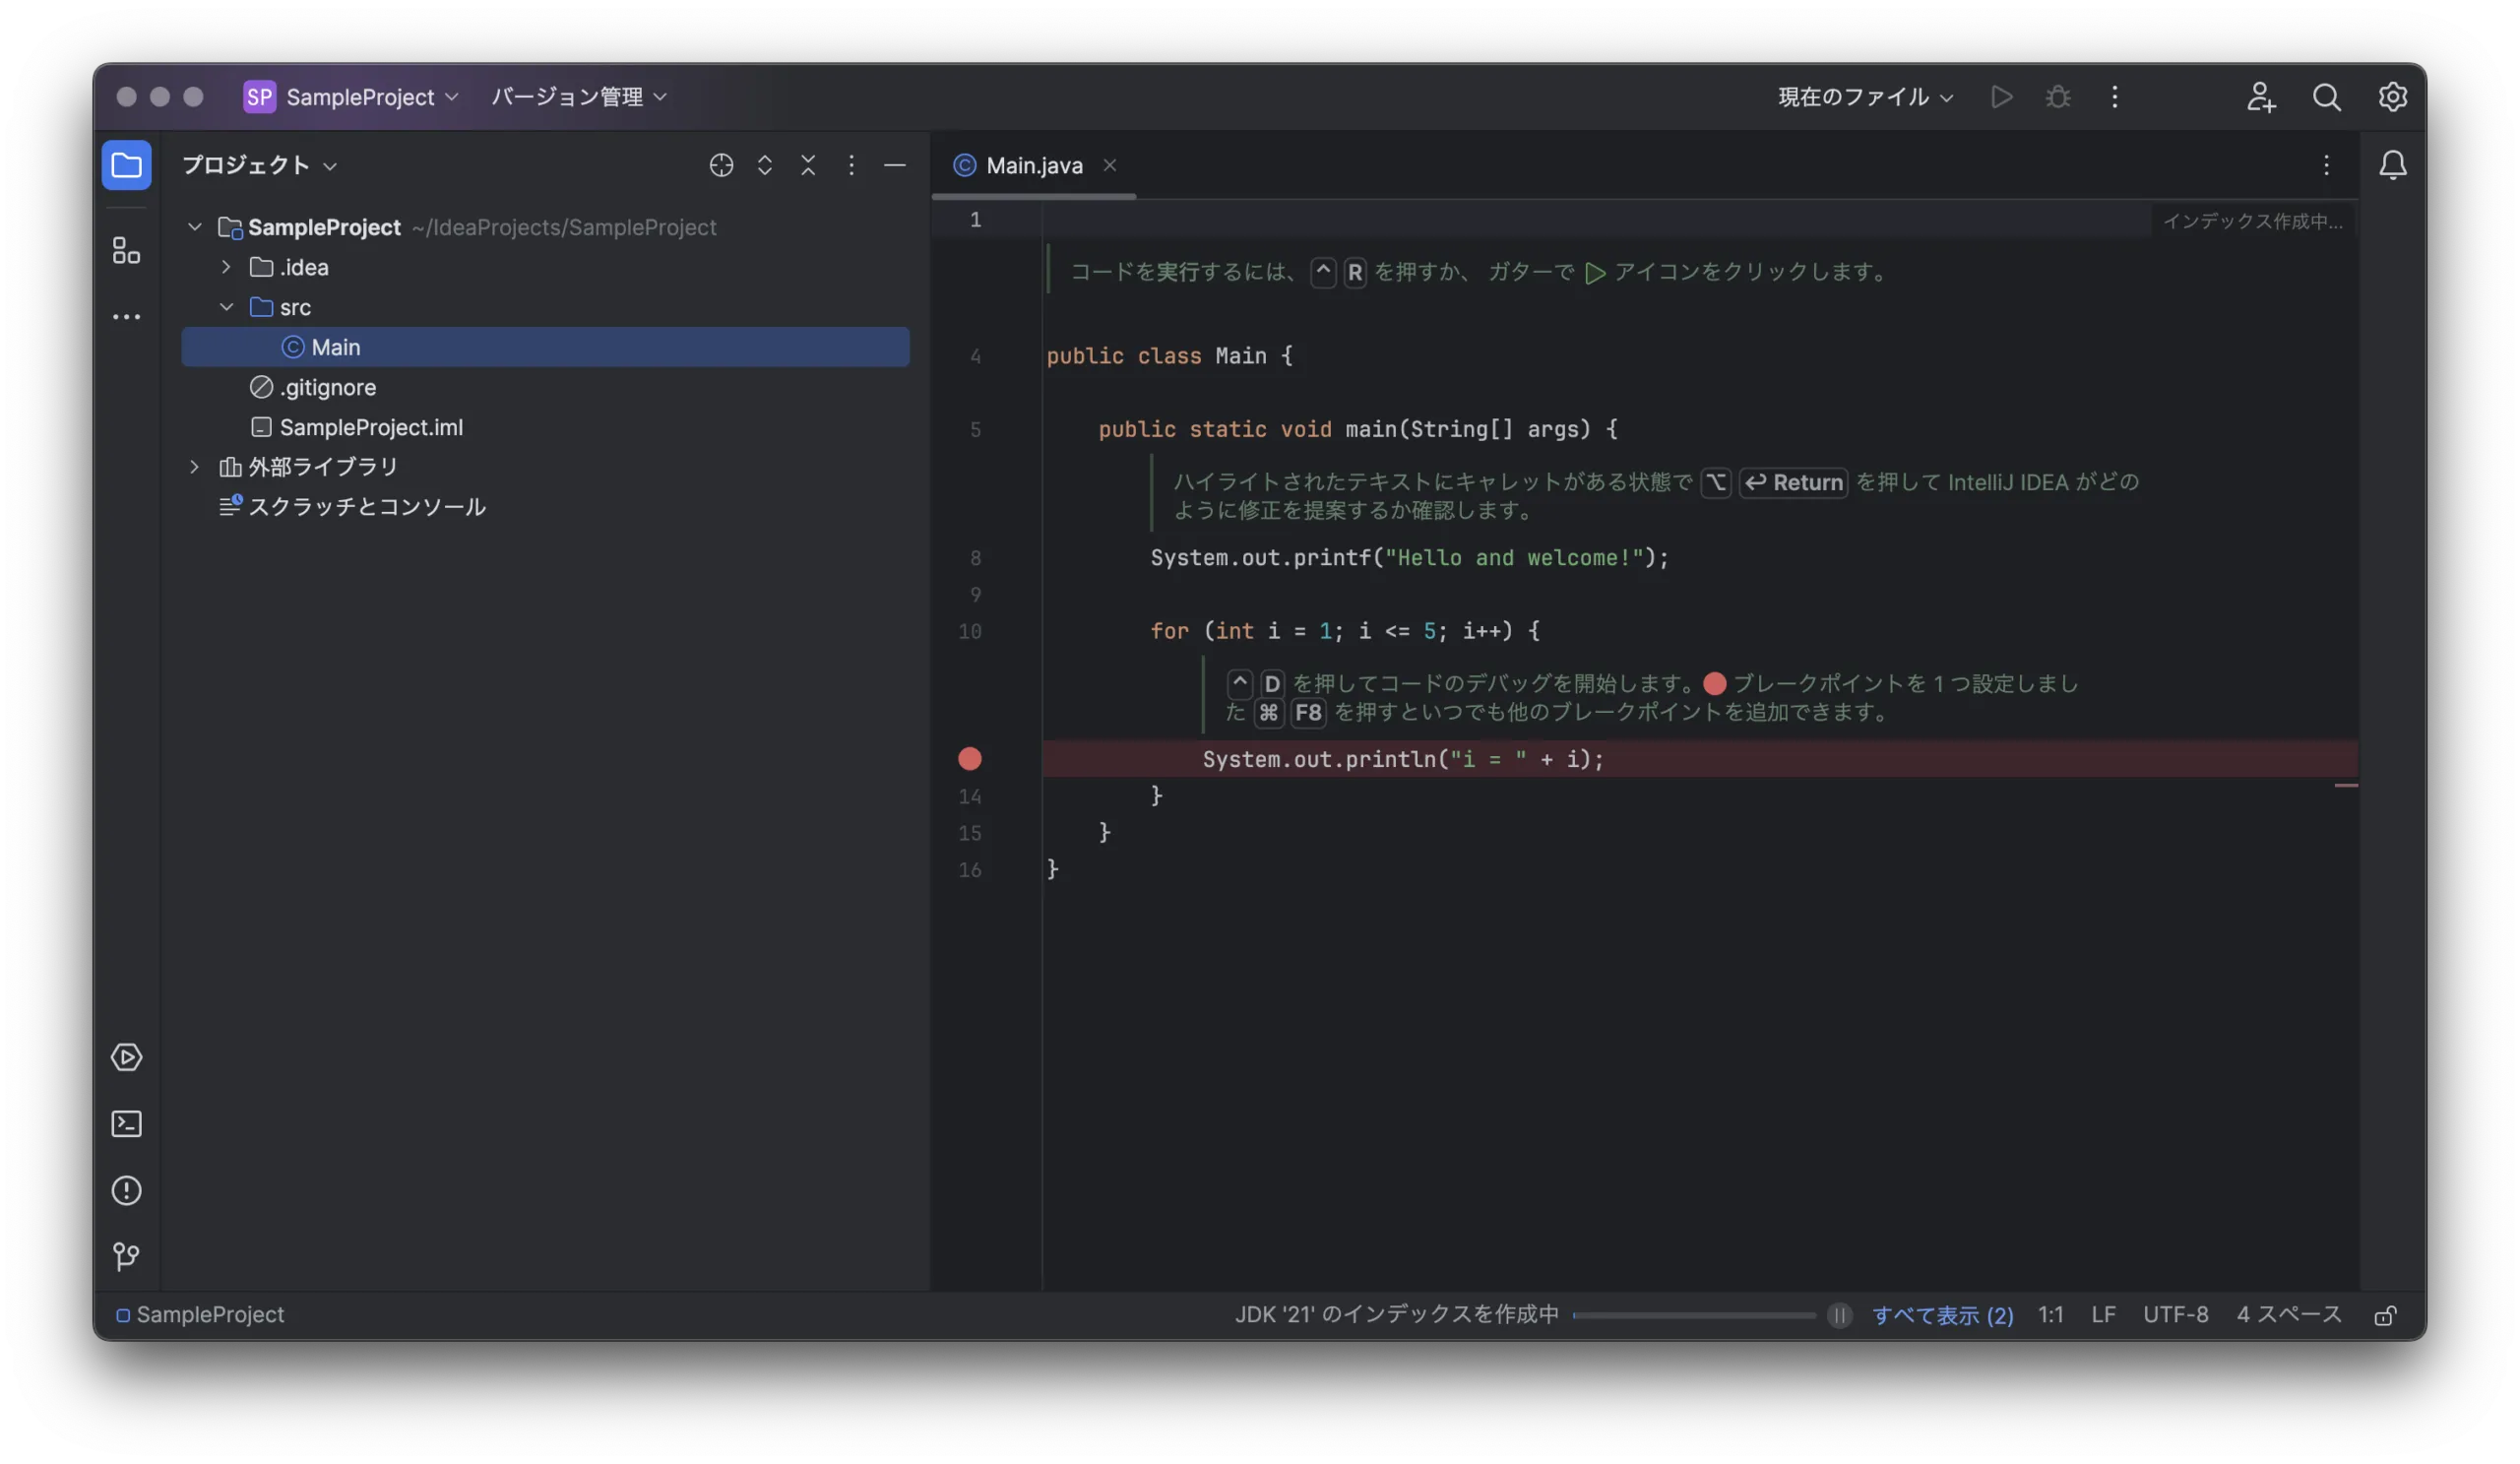Open the プロジェクト view dropdown
The height and width of the screenshot is (1464, 2520).
(260, 165)
